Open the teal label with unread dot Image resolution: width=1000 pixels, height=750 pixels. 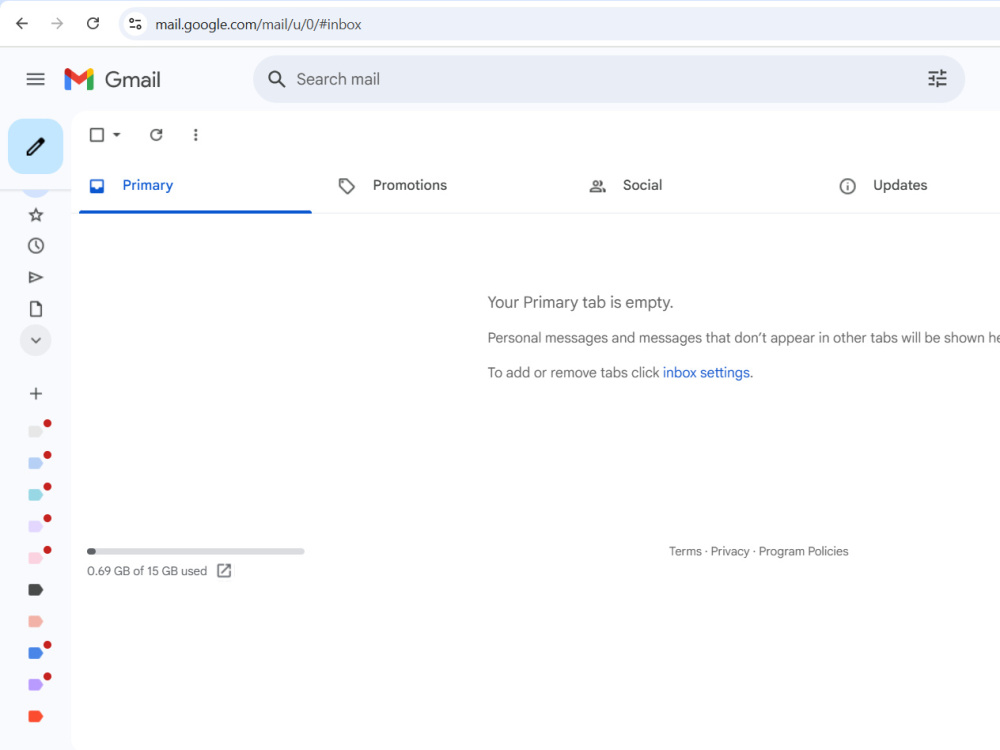[36, 495]
